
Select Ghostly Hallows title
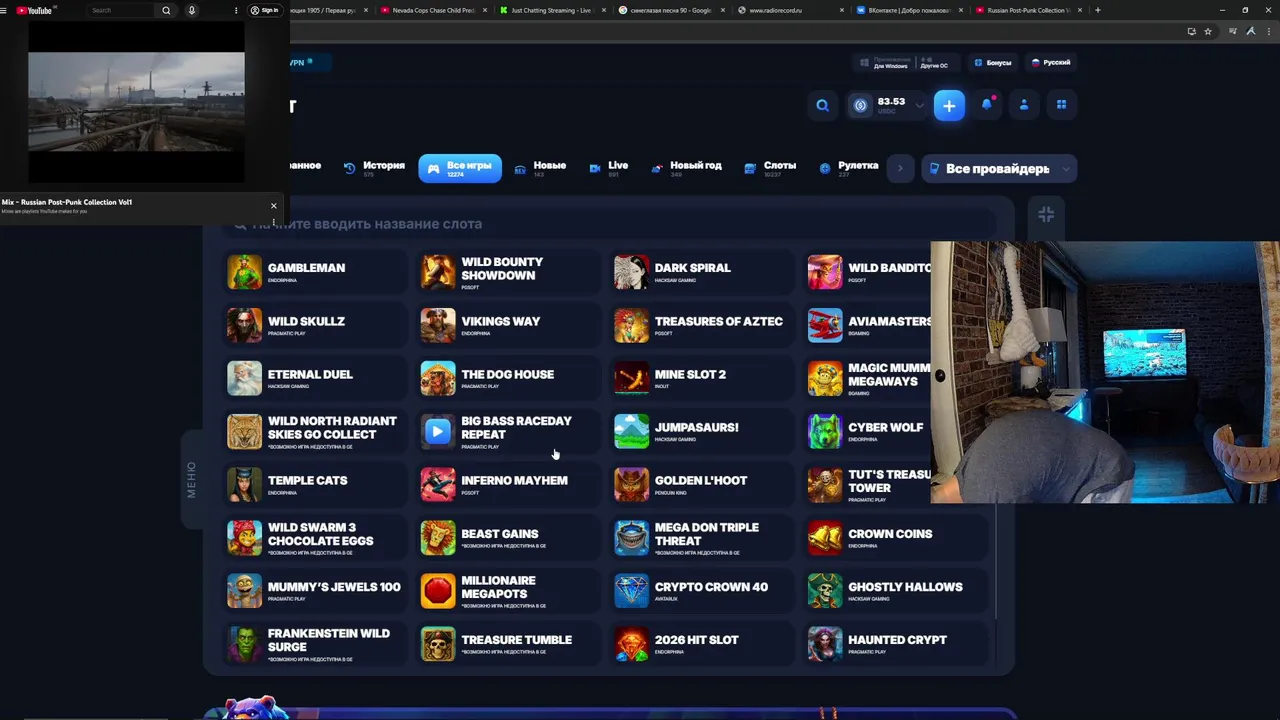(905, 587)
